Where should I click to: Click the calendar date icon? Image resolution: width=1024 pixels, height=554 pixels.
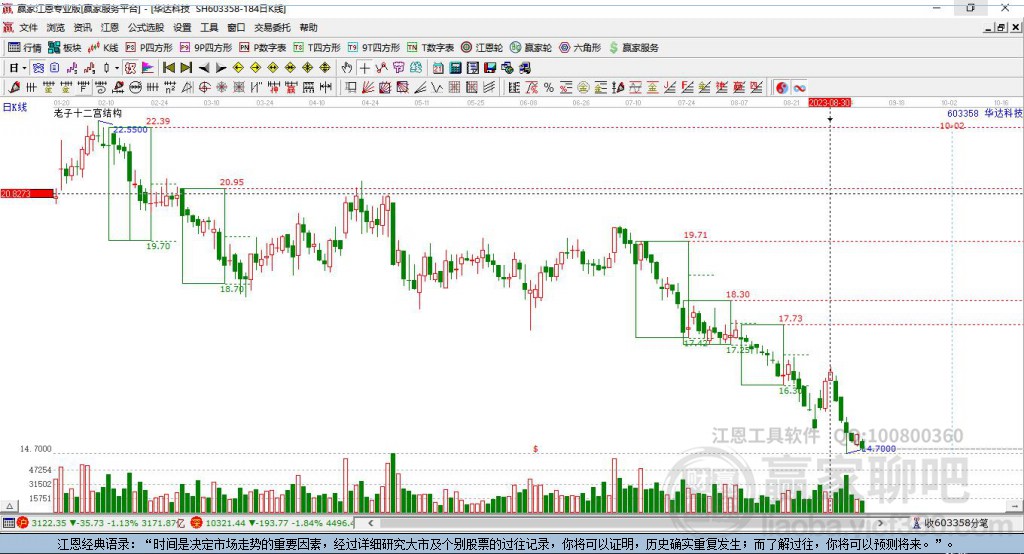438,68
